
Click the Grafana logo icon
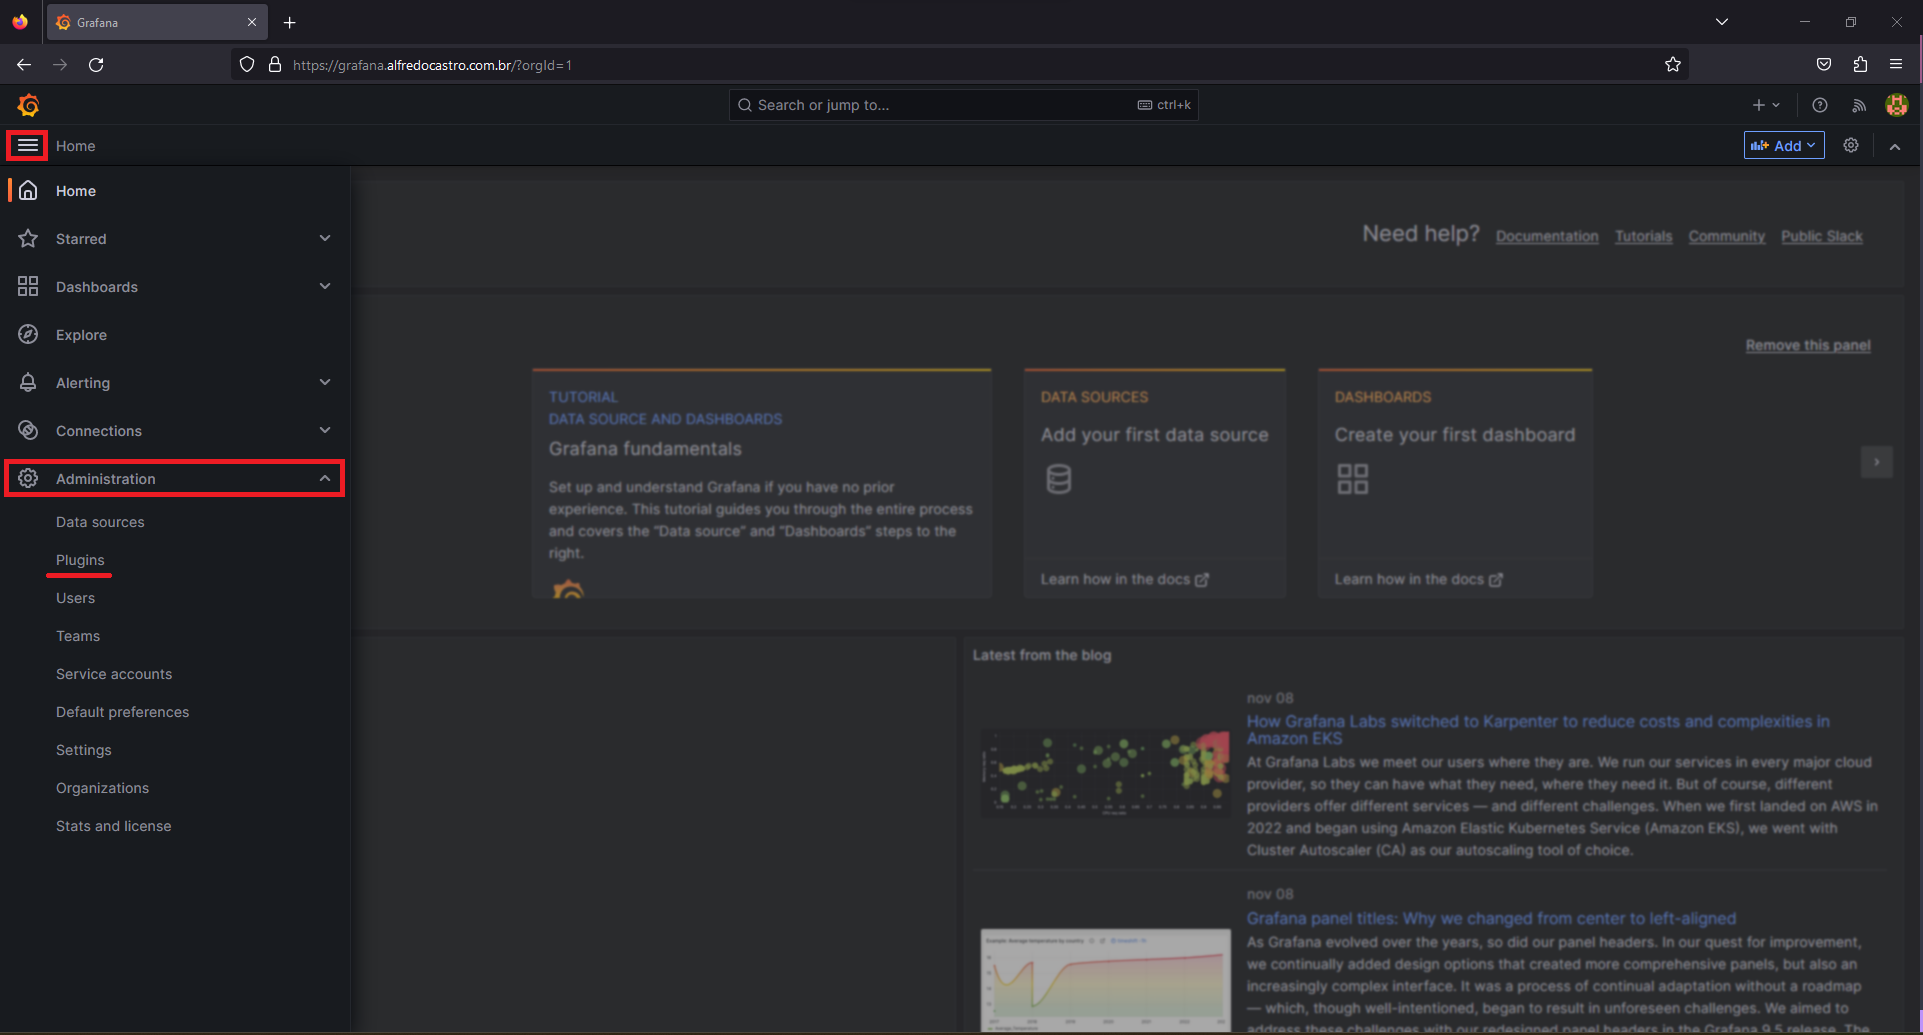click(28, 105)
